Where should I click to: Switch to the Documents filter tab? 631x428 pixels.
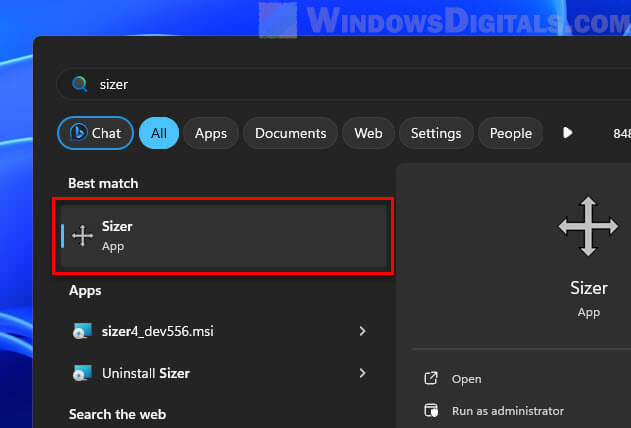click(291, 133)
